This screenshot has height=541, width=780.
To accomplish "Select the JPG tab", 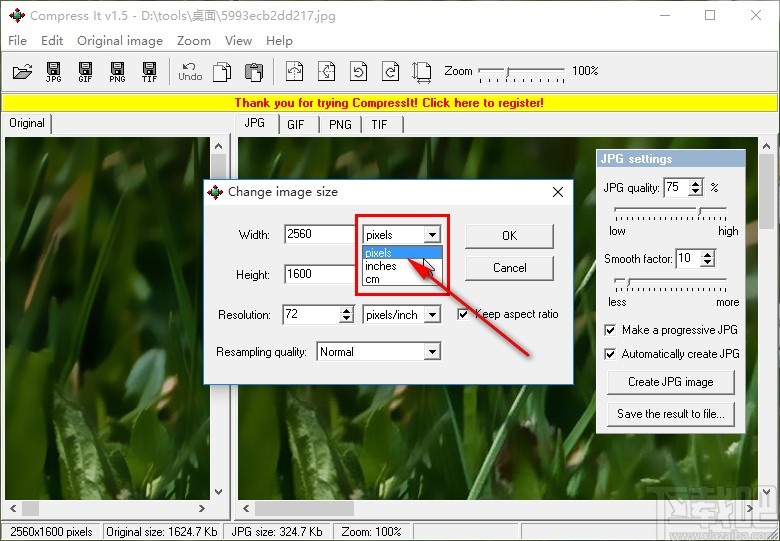I will pyautogui.click(x=255, y=123).
